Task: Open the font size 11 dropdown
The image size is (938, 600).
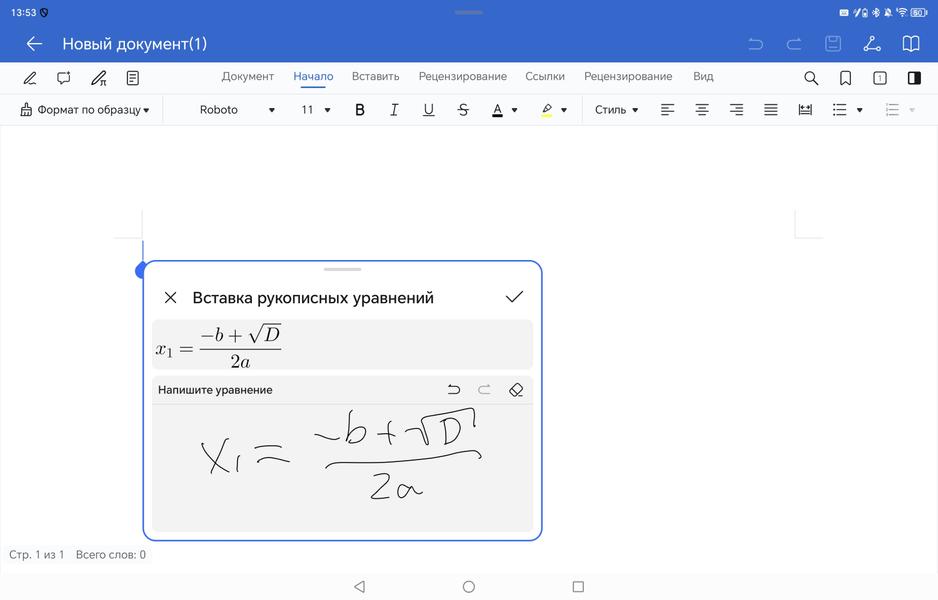Action: [x=316, y=110]
